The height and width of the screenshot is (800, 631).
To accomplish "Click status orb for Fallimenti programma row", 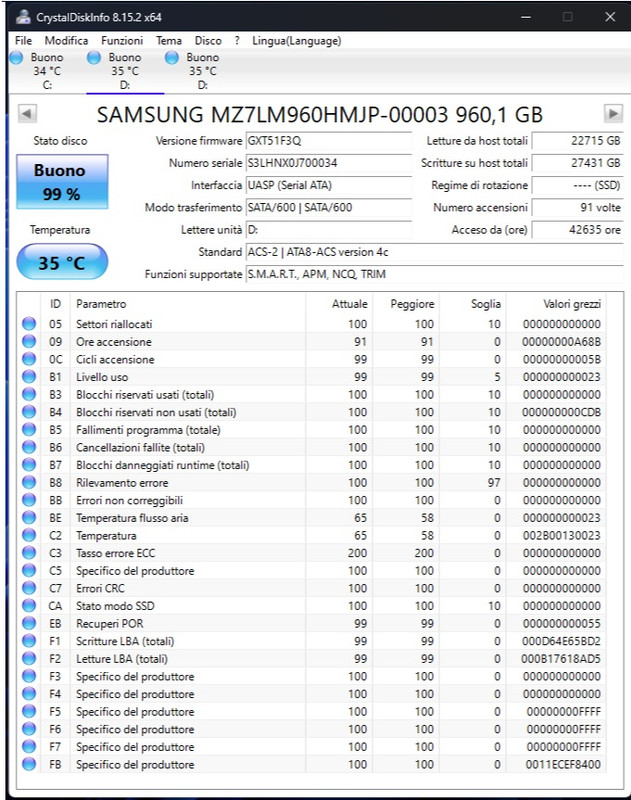I will (29, 430).
